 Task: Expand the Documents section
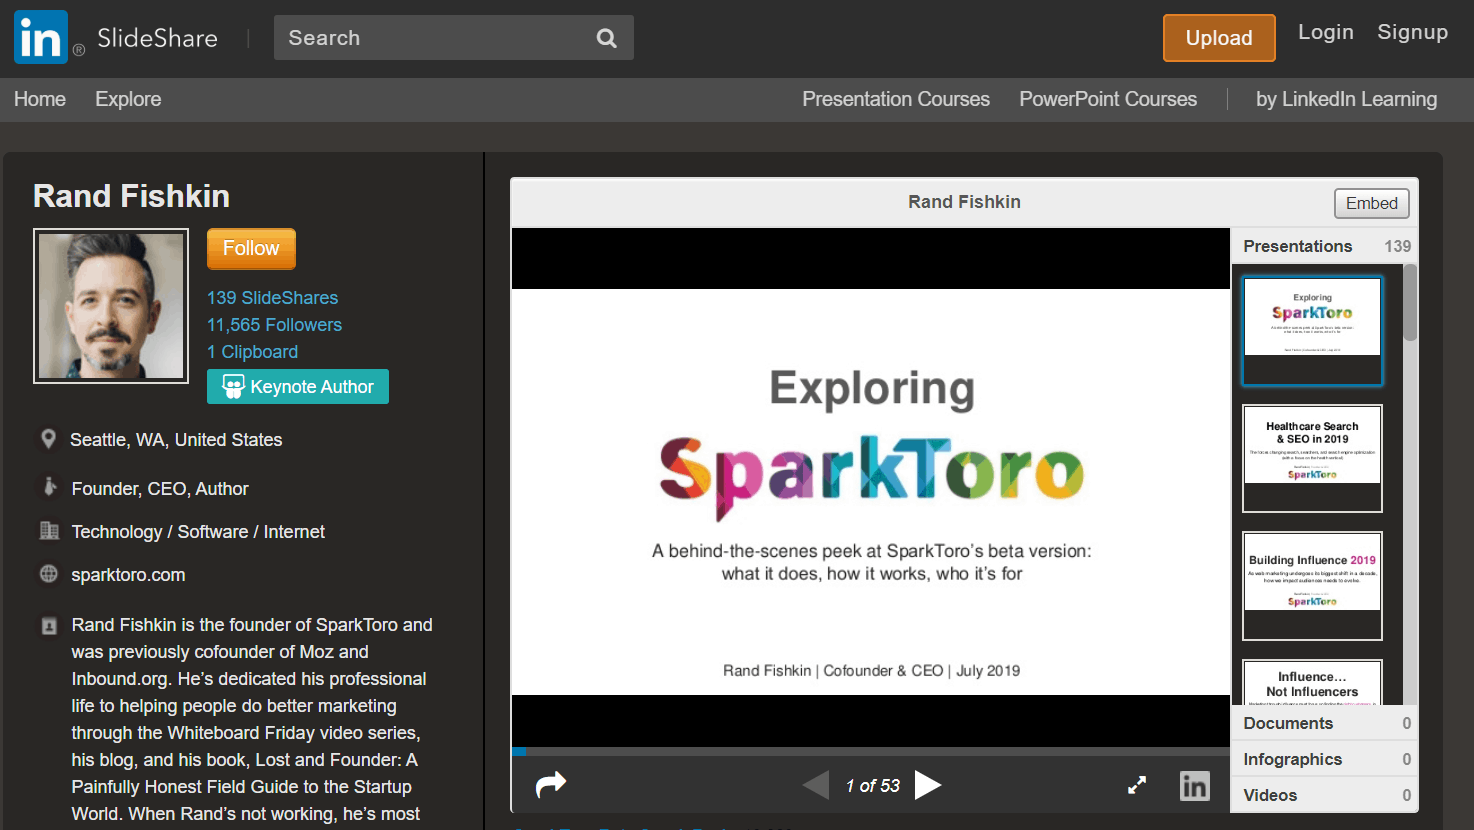coord(1324,723)
